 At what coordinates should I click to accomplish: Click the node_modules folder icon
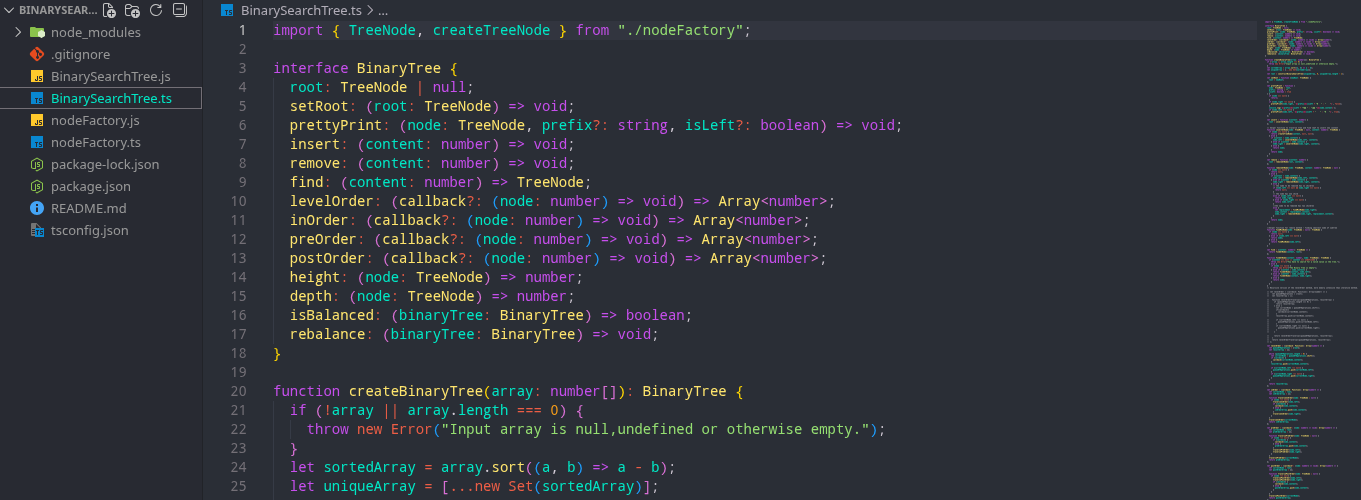(x=37, y=32)
